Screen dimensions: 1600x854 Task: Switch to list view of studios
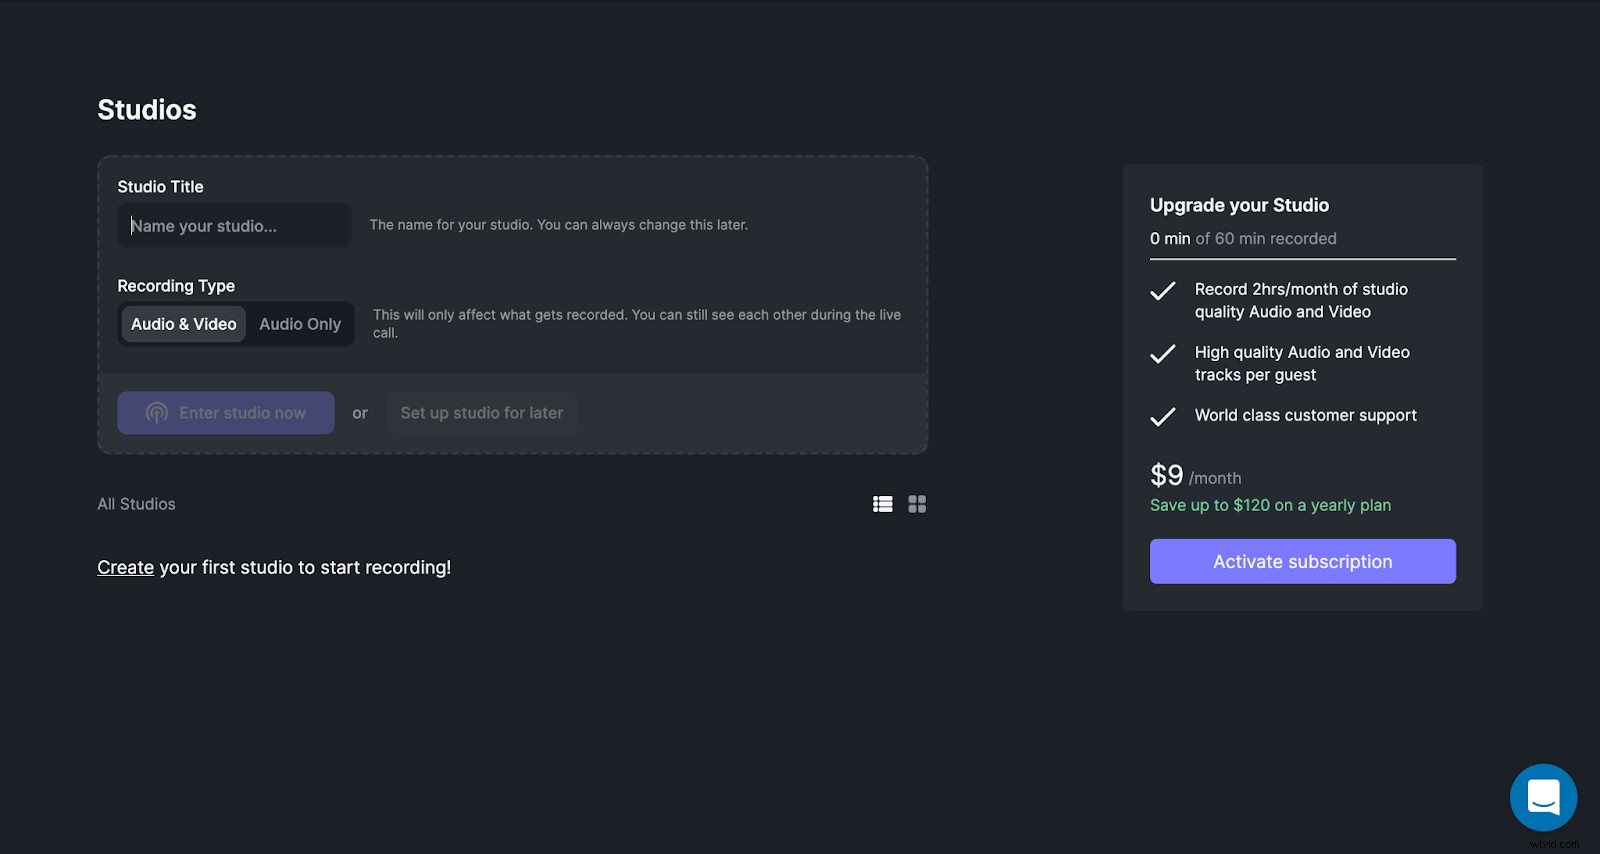882,504
